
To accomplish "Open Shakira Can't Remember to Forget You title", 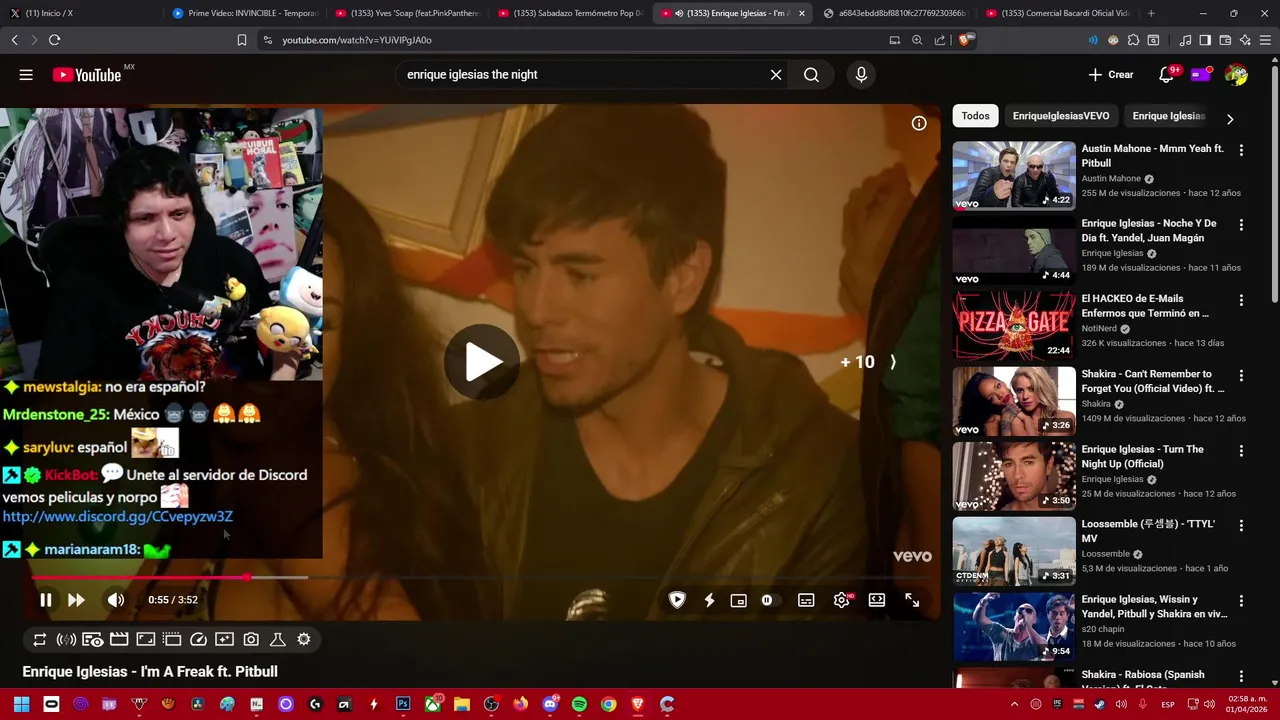I will [x=1153, y=381].
